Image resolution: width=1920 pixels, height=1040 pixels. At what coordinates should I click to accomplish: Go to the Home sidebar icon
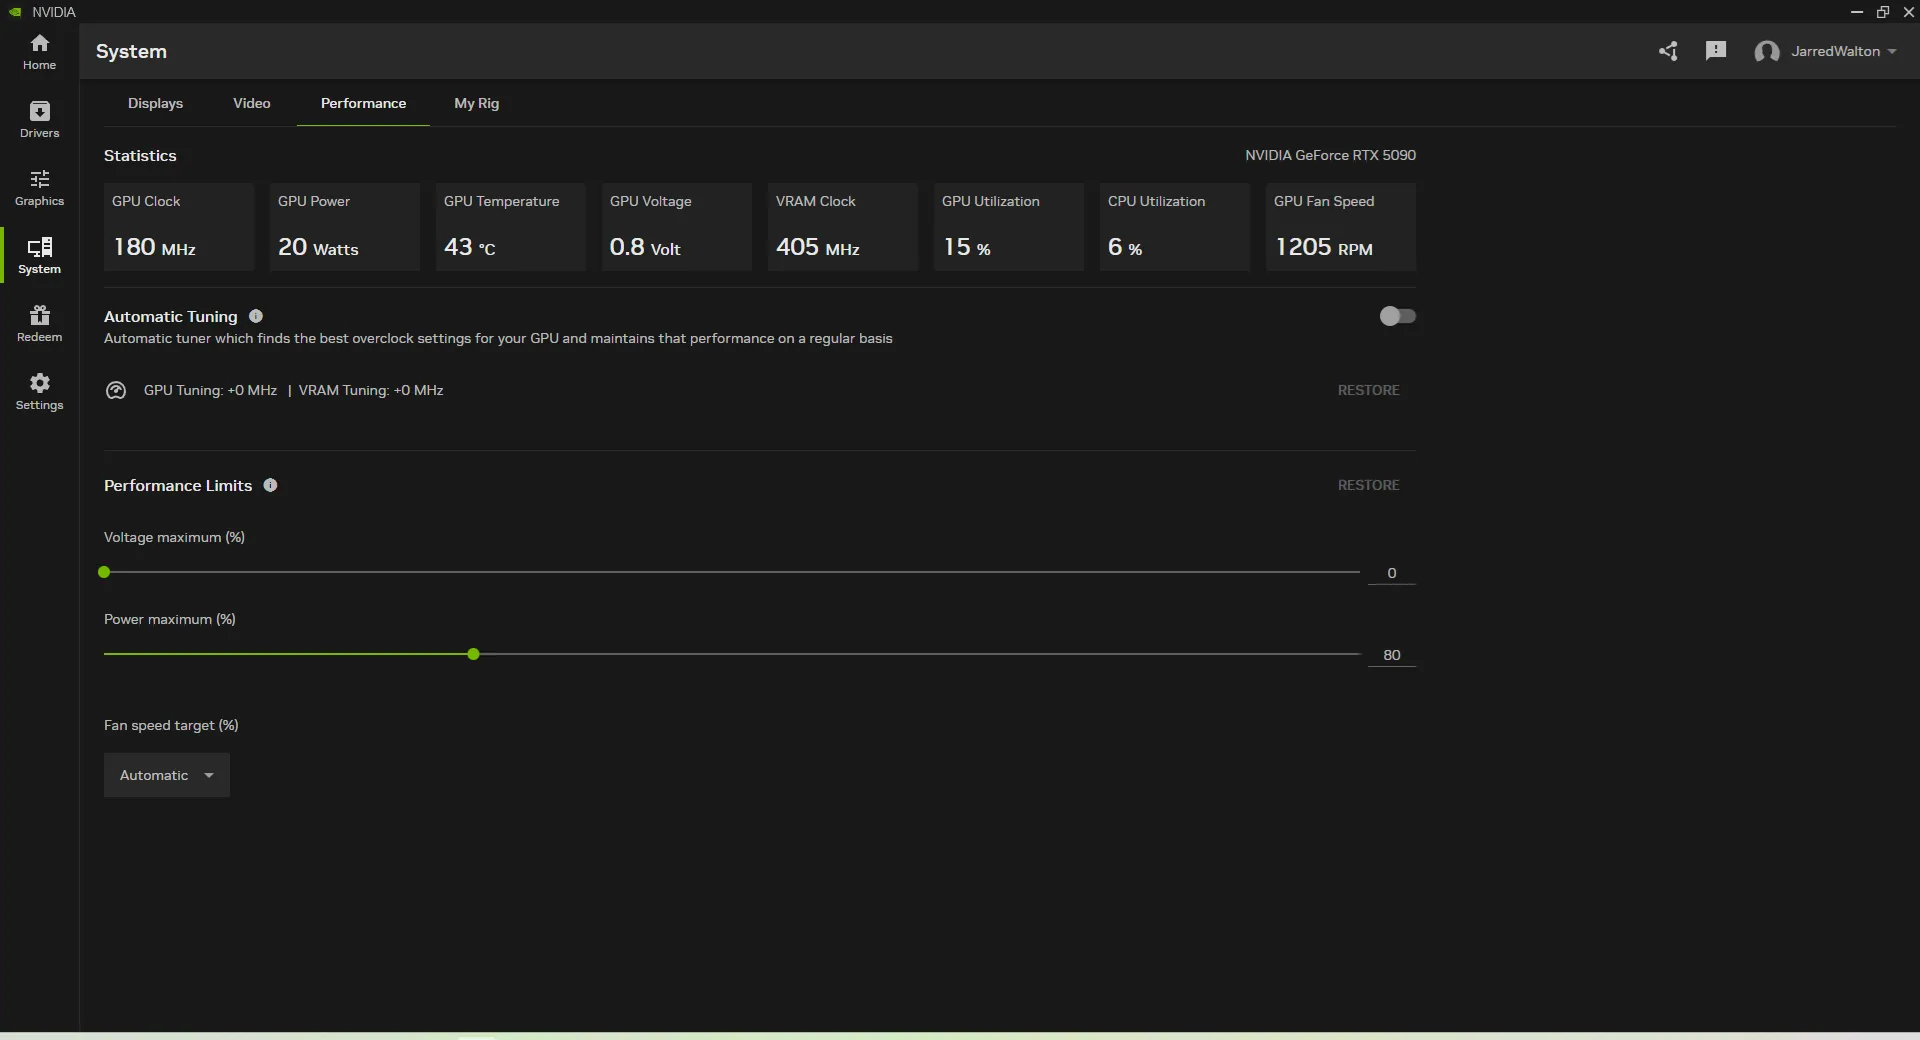(x=40, y=52)
